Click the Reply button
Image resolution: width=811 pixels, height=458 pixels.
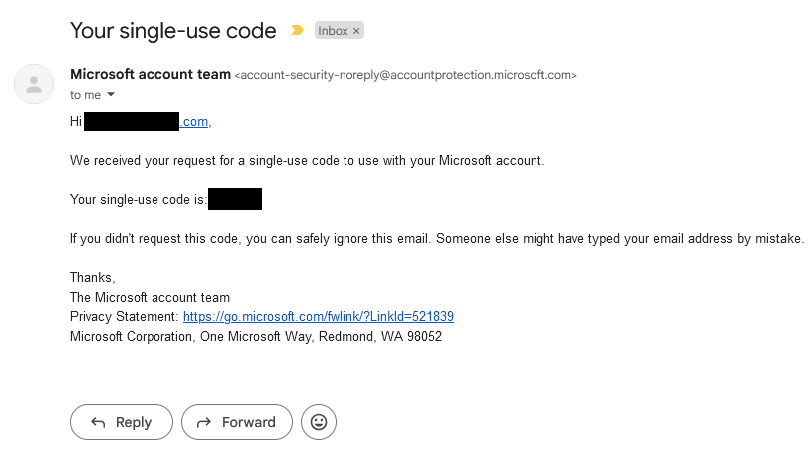pyautogui.click(x=121, y=422)
